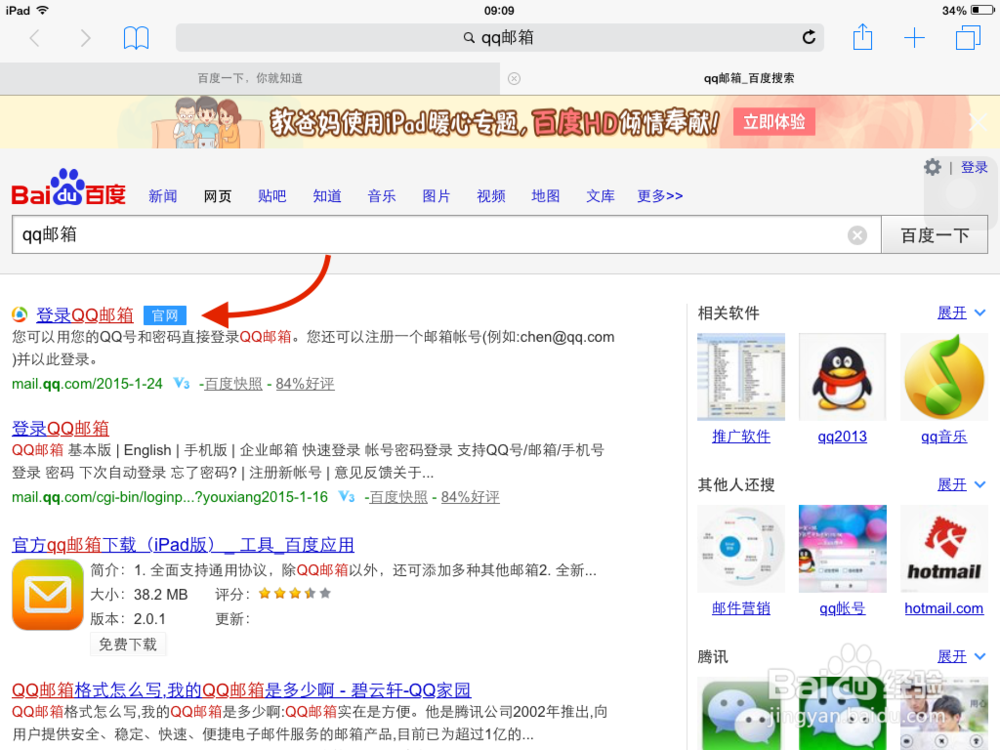Clear the search box with the x icon
The height and width of the screenshot is (750, 1000).
pos(857,235)
